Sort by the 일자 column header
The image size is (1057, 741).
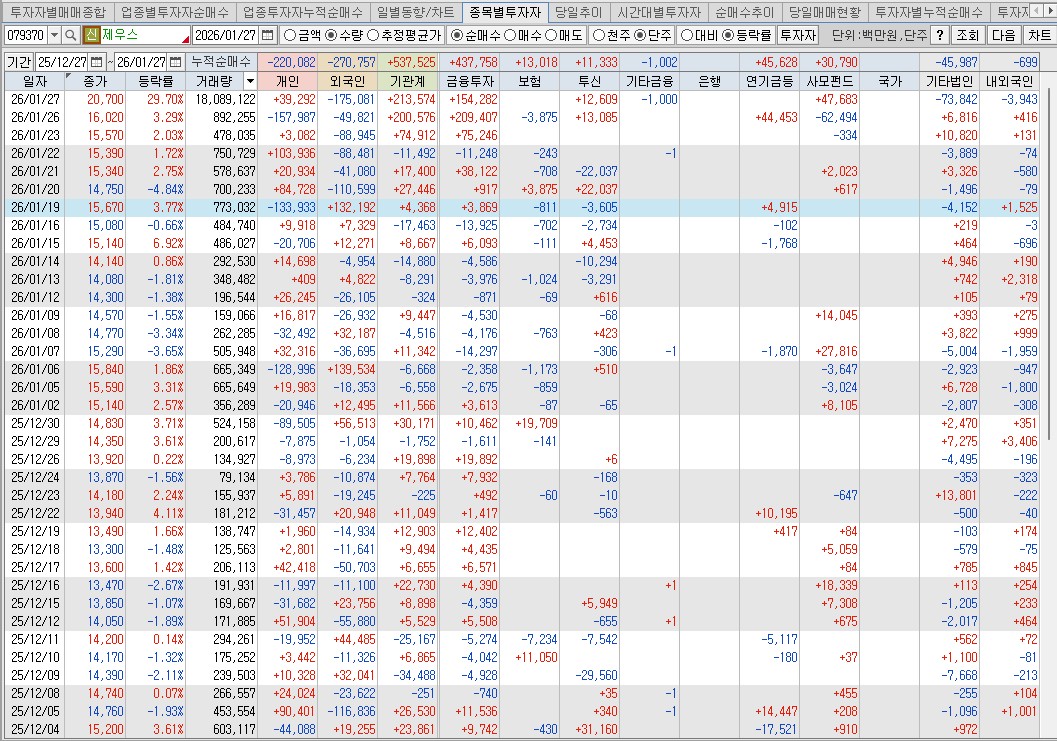(x=35, y=82)
